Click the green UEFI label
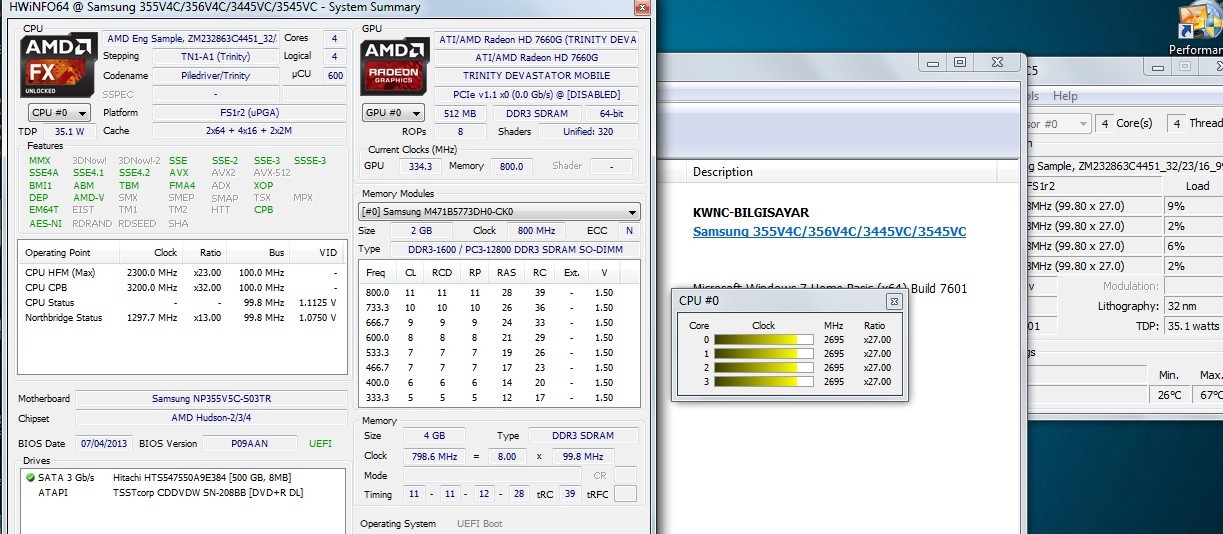Viewport: 1223px width, 534px height. click(x=322, y=443)
